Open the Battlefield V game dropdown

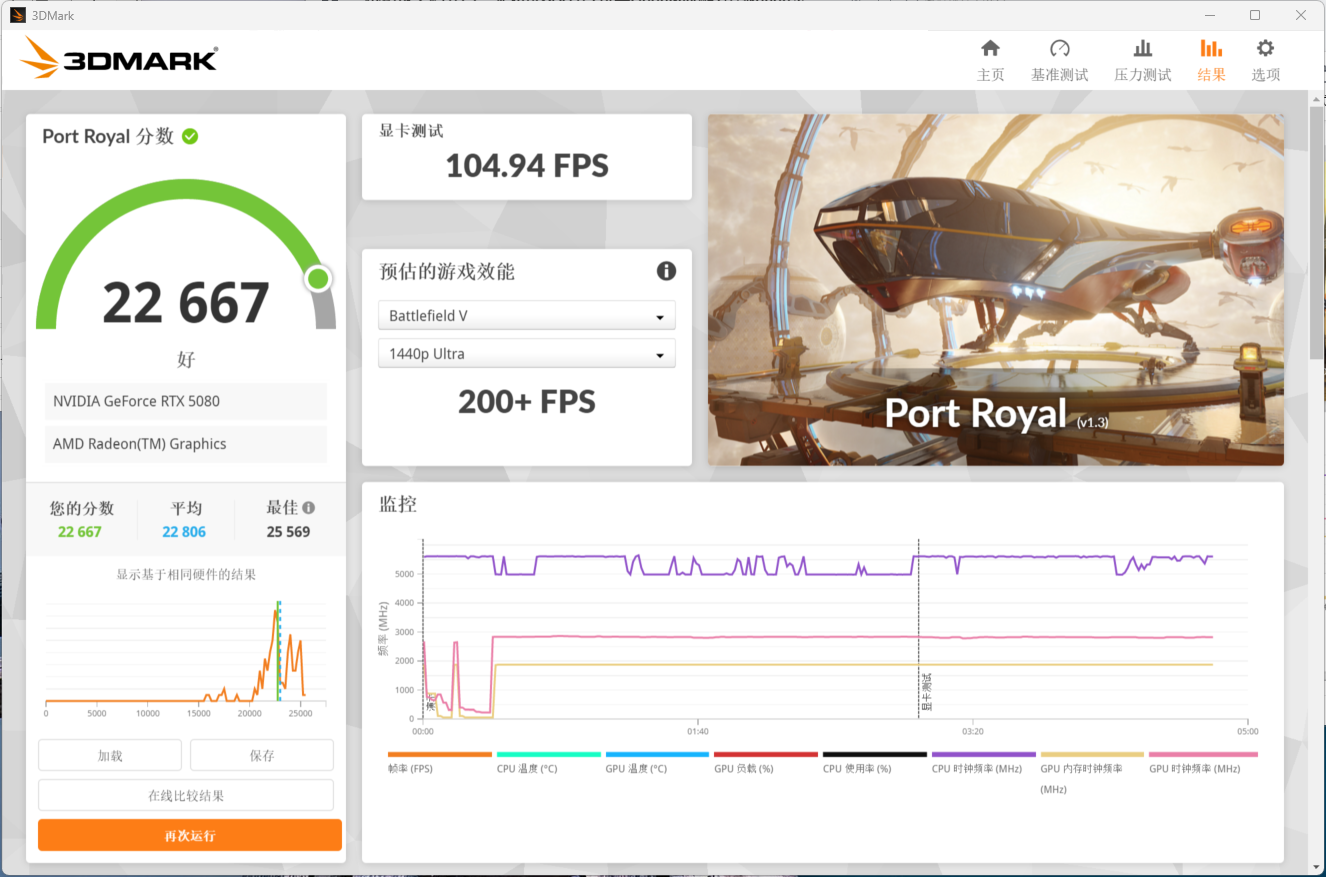[527, 315]
